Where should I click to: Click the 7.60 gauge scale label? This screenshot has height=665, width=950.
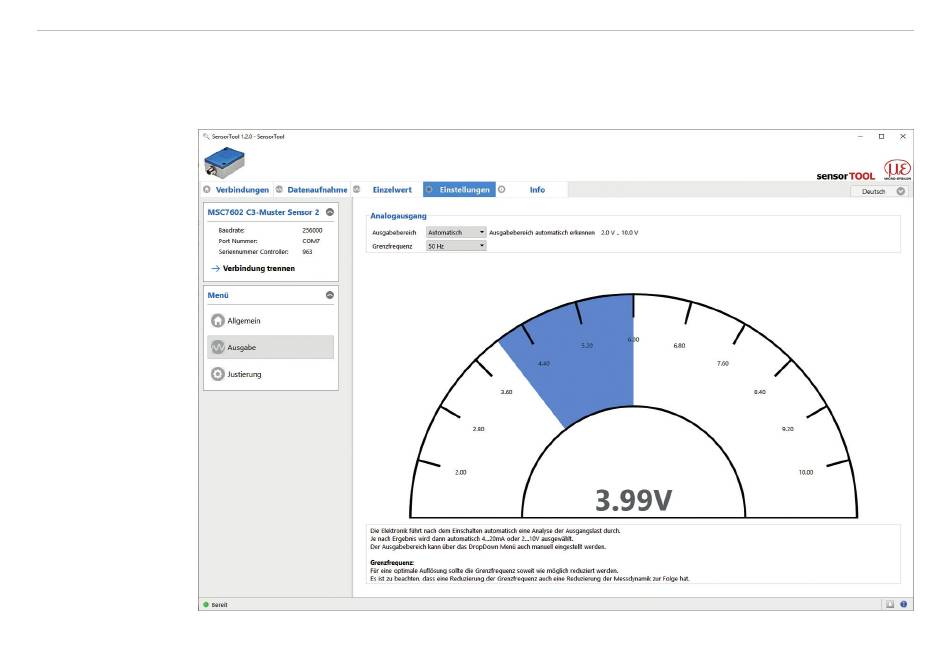click(x=723, y=363)
